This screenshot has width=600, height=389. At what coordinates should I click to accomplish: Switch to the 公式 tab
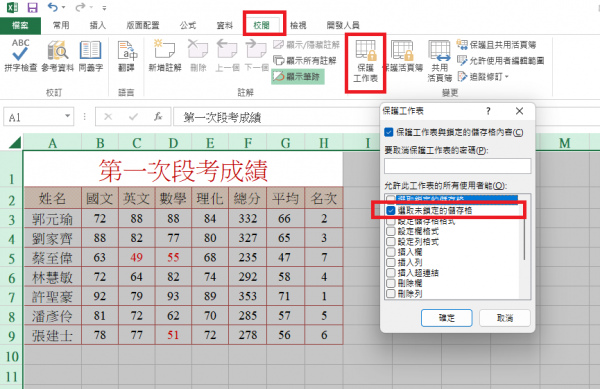188,25
